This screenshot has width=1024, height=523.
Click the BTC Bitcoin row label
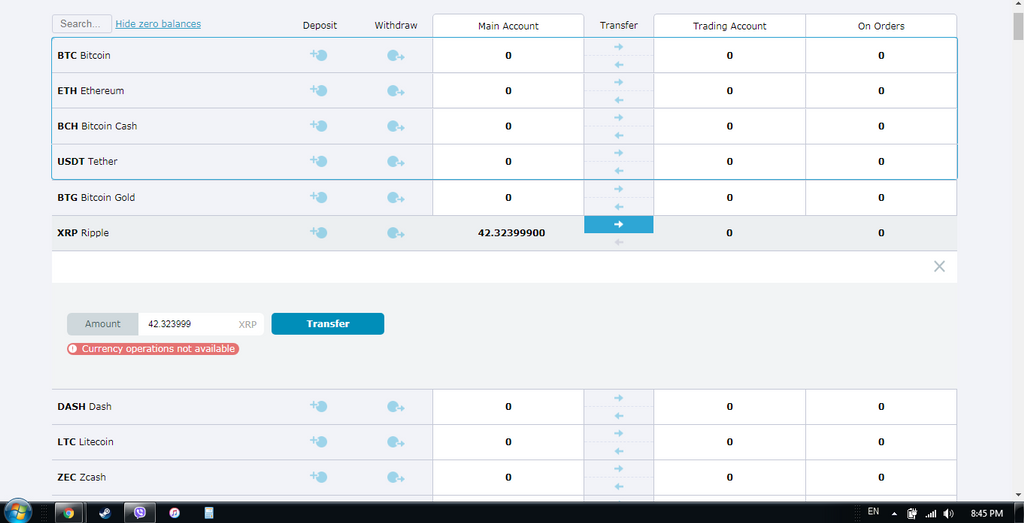(84, 55)
